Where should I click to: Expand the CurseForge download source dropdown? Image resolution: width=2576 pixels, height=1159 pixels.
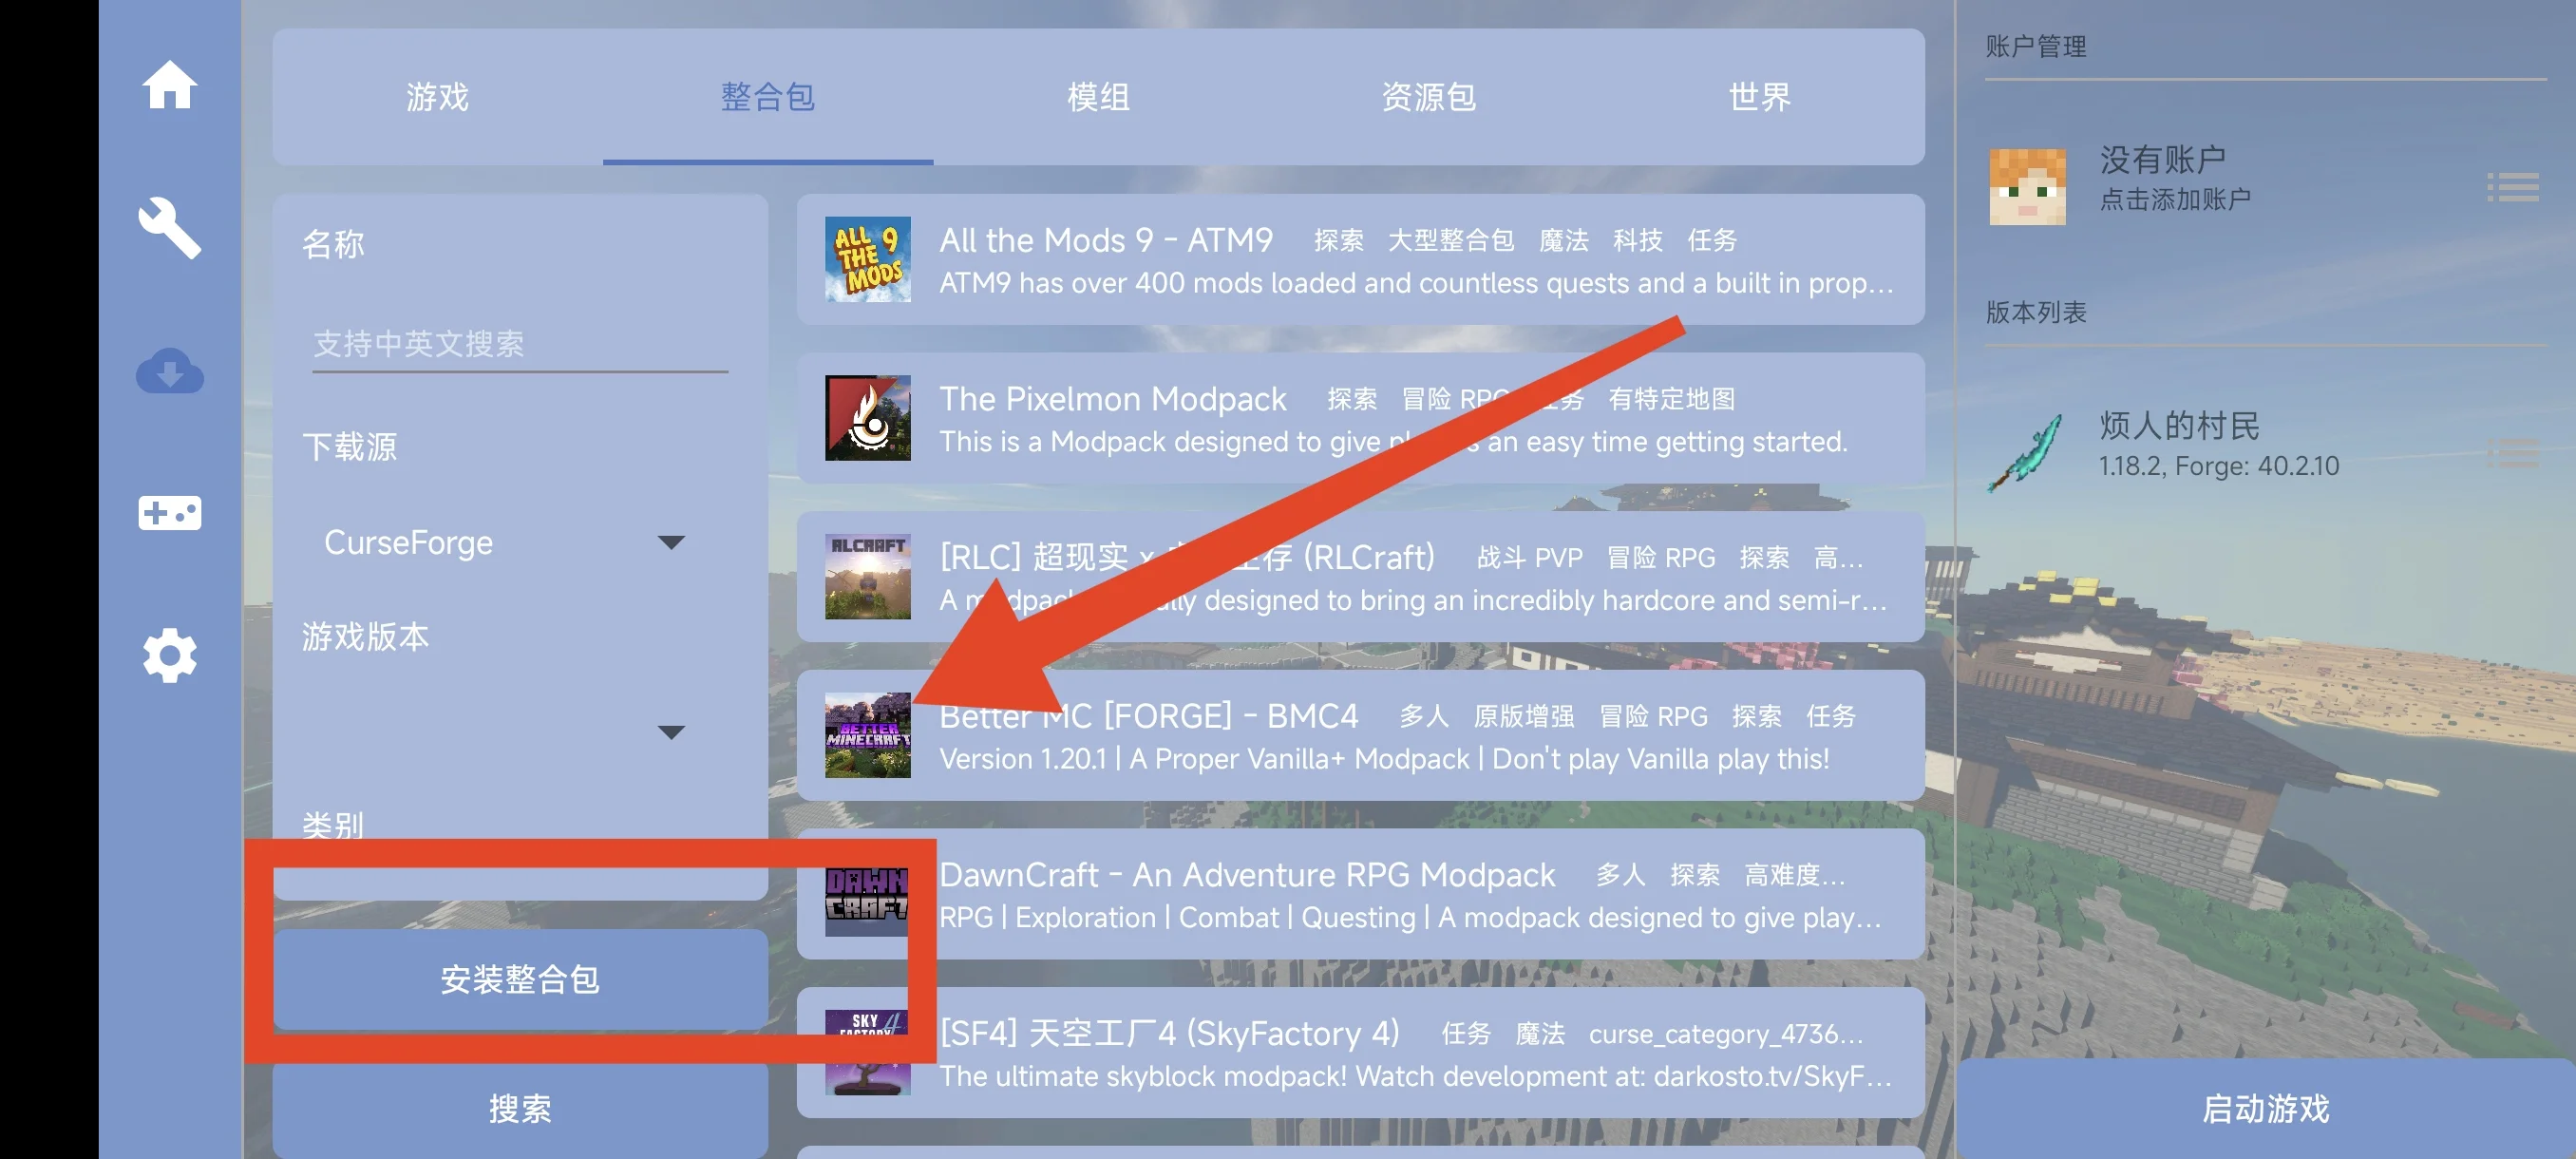pyautogui.click(x=505, y=542)
